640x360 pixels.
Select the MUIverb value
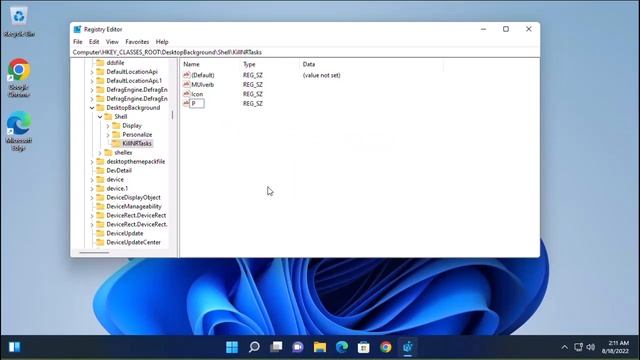pyautogui.click(x=202, y=84)
